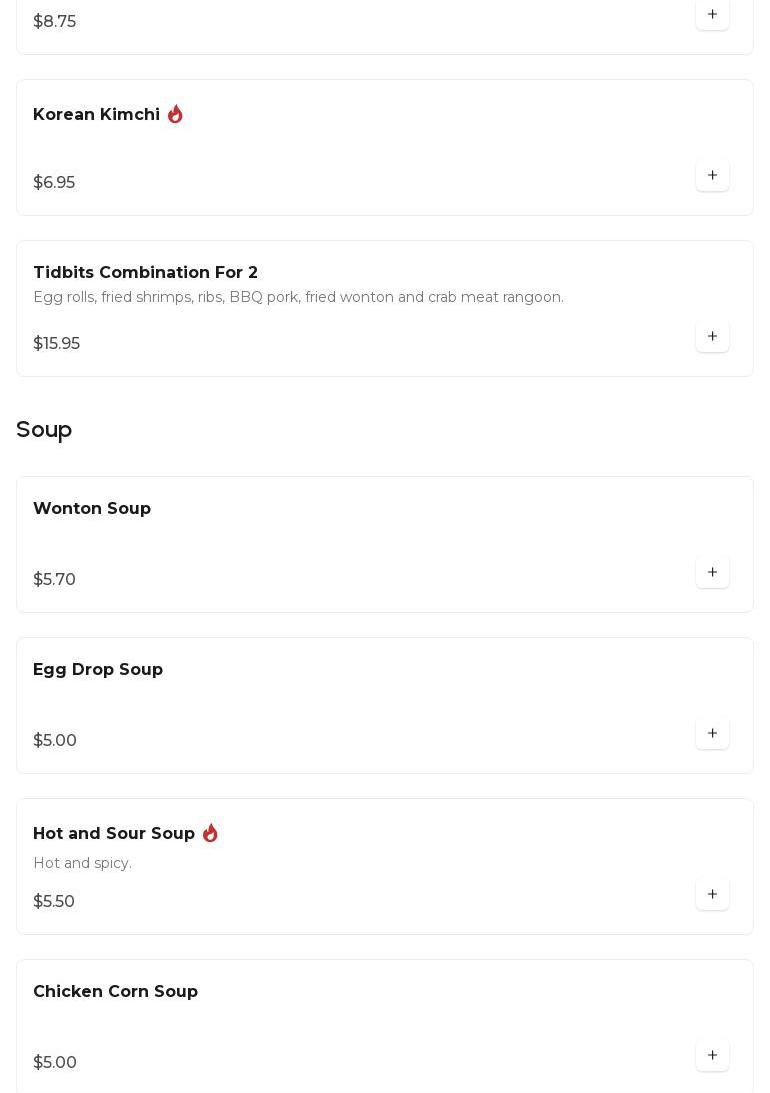Open Tidbits Combination For 2 details

(x=145, y=273)
